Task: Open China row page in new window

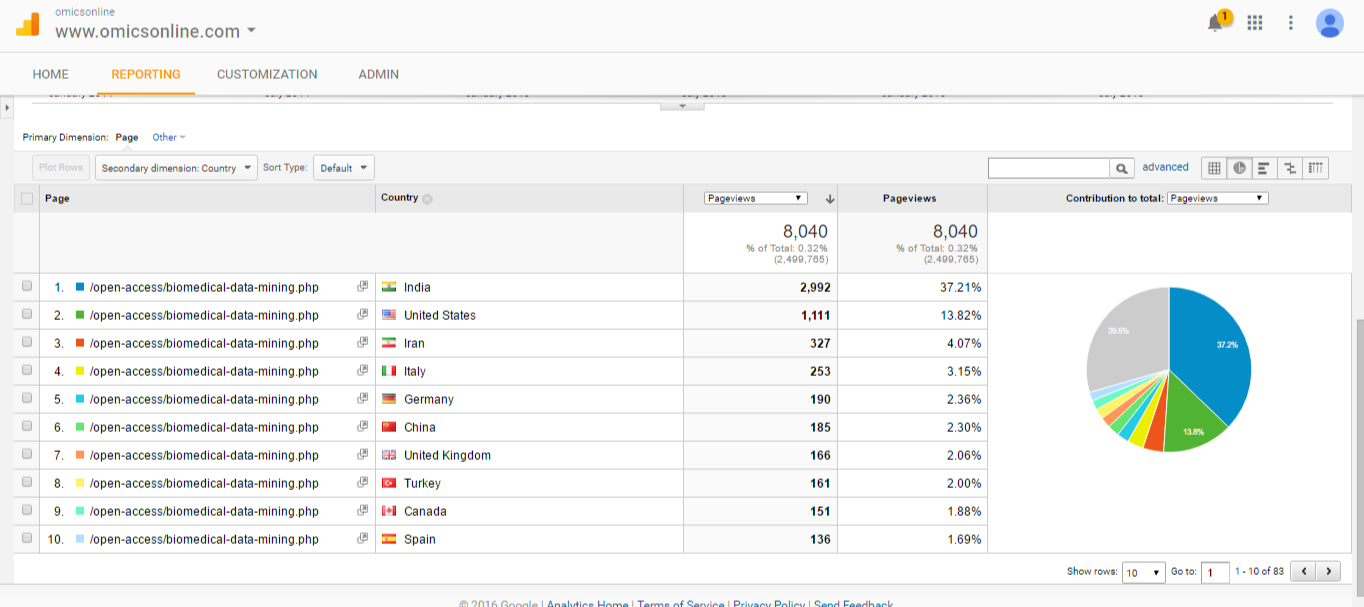Action: pyautogui.click(x=362, y=427)
